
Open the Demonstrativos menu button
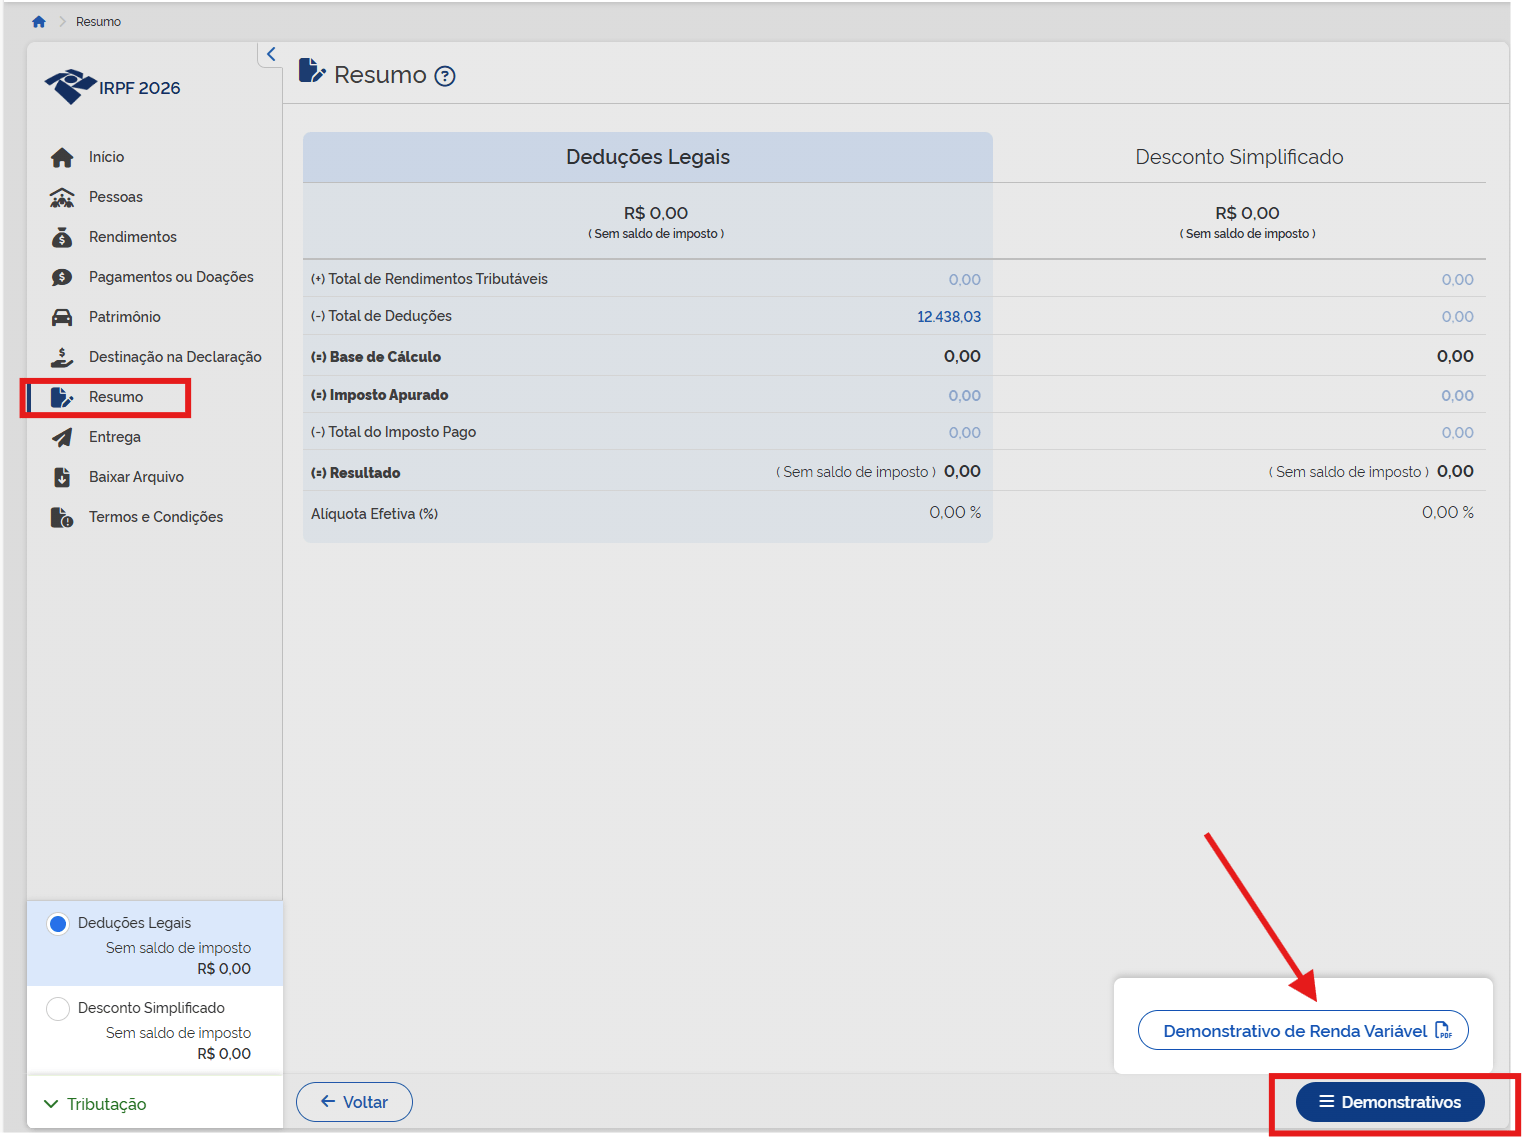[1389, 1102]
